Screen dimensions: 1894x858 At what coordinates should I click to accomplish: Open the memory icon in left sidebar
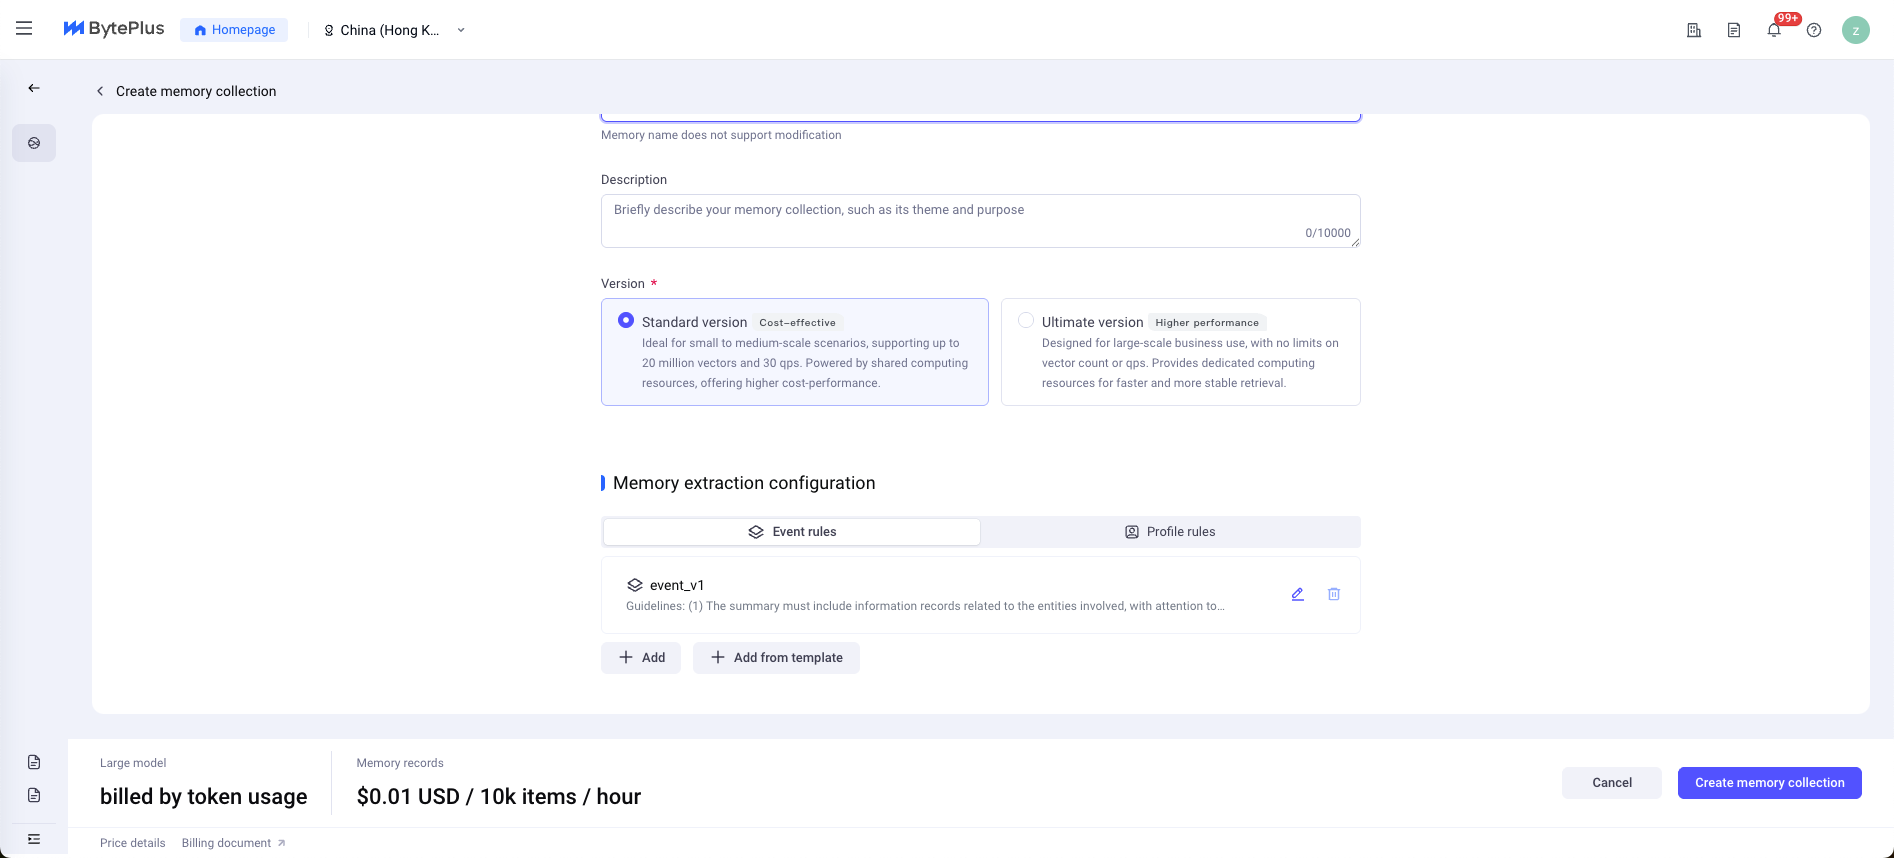(34, 143)
